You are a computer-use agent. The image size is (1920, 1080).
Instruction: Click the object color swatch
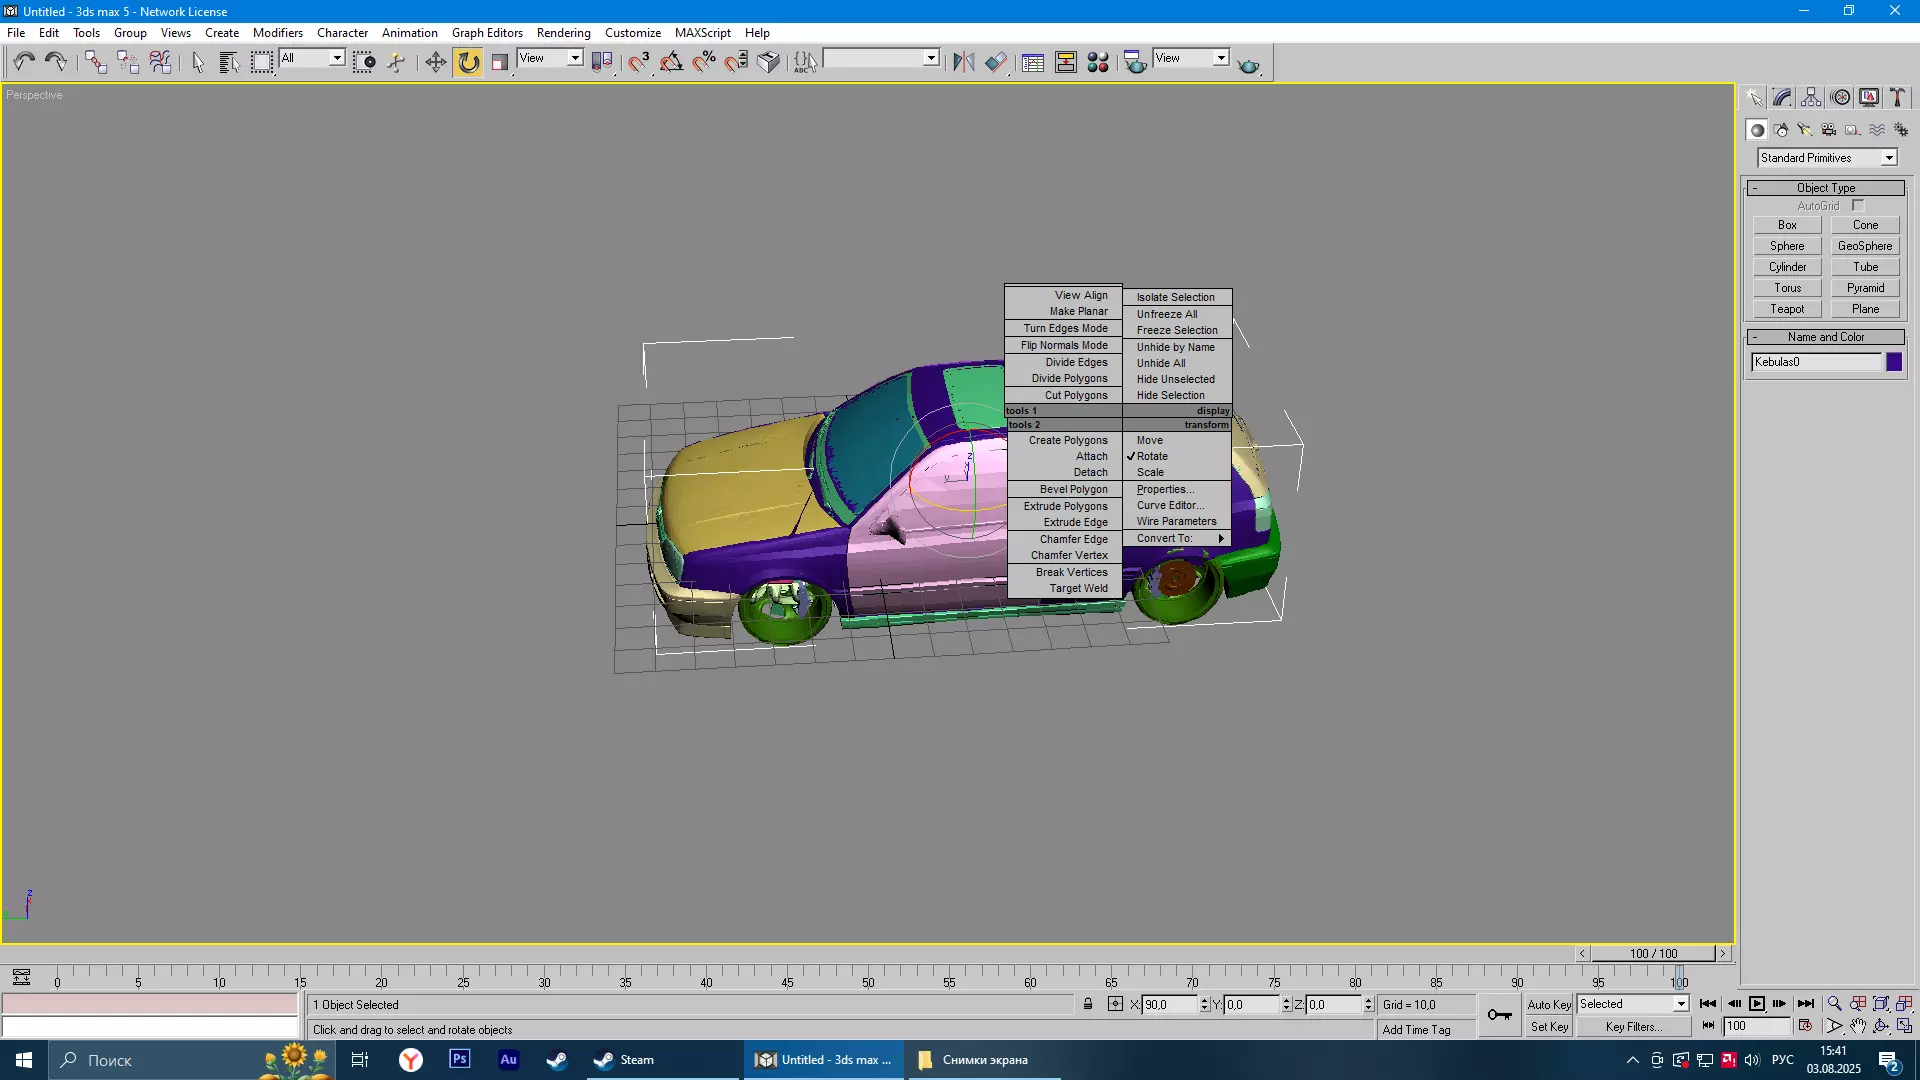pos(1894,362)
